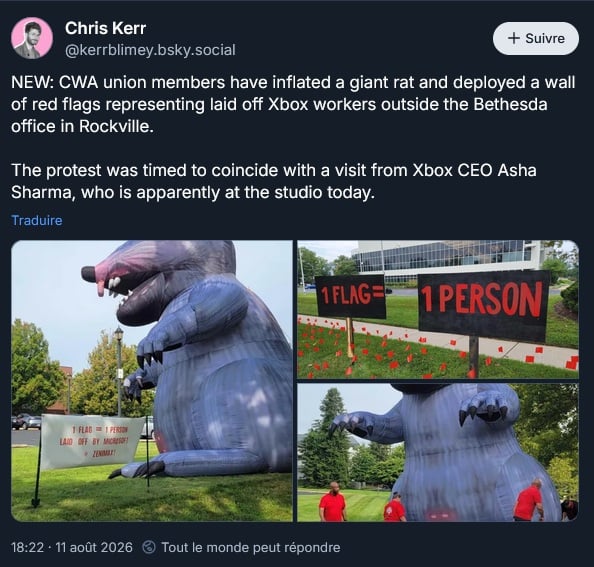Screen dimensions: 594x567
Task: Open the Chris Kerr display name
Action: 105,28
